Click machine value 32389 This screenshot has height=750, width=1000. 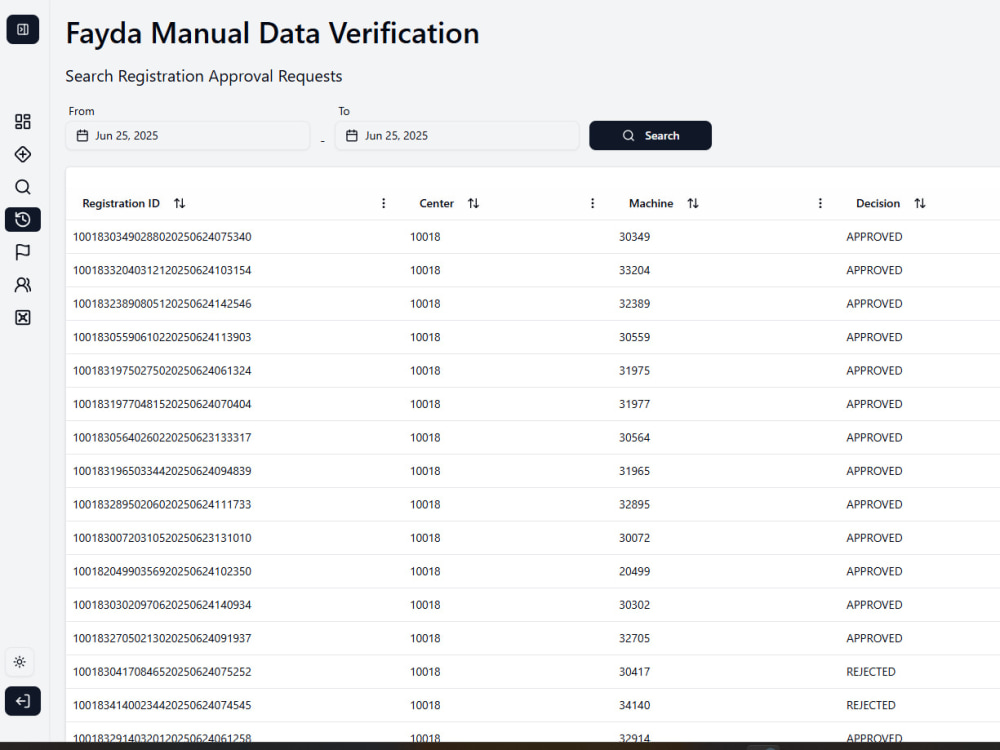635,304
